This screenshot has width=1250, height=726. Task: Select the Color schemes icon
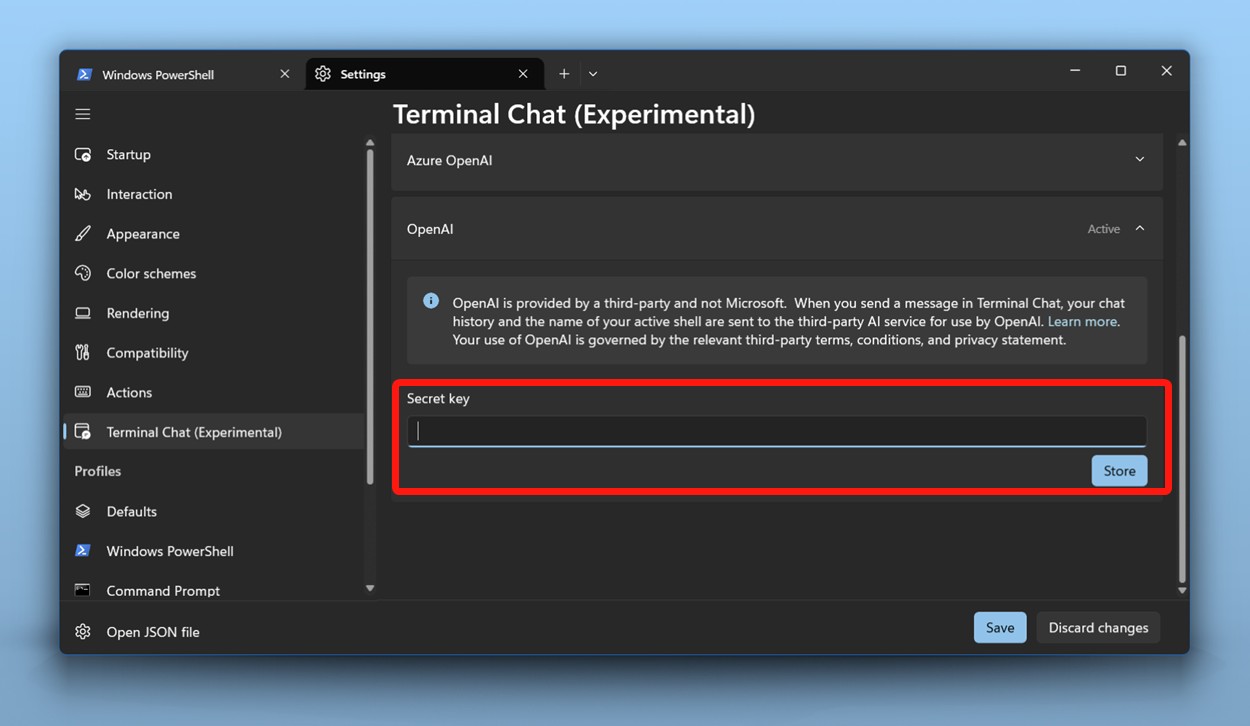(x=83, y=273)
